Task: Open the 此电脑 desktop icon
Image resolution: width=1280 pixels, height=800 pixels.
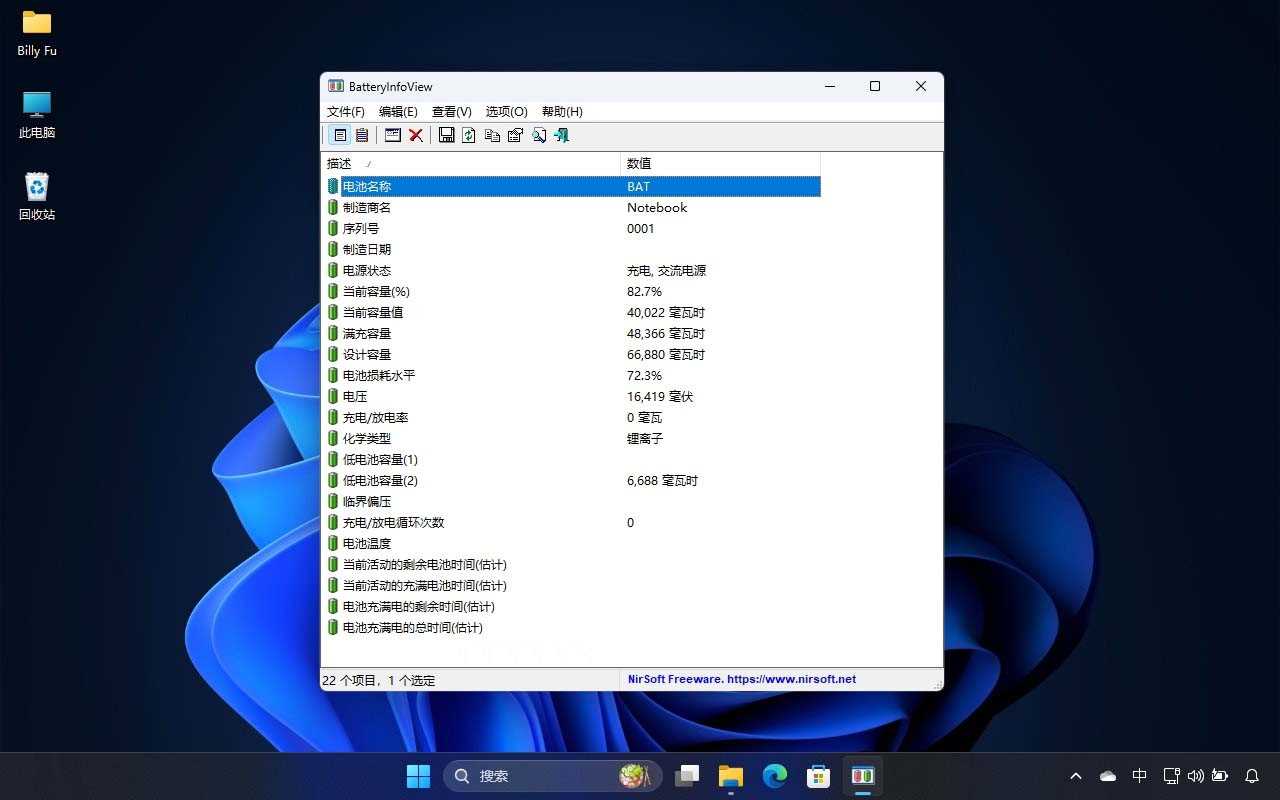Action: (36, 112)
